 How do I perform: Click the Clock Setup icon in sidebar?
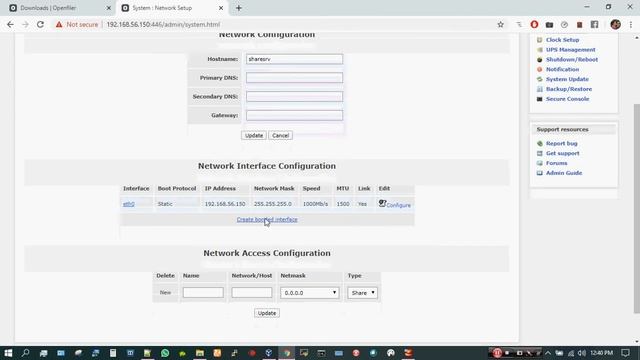540,40
